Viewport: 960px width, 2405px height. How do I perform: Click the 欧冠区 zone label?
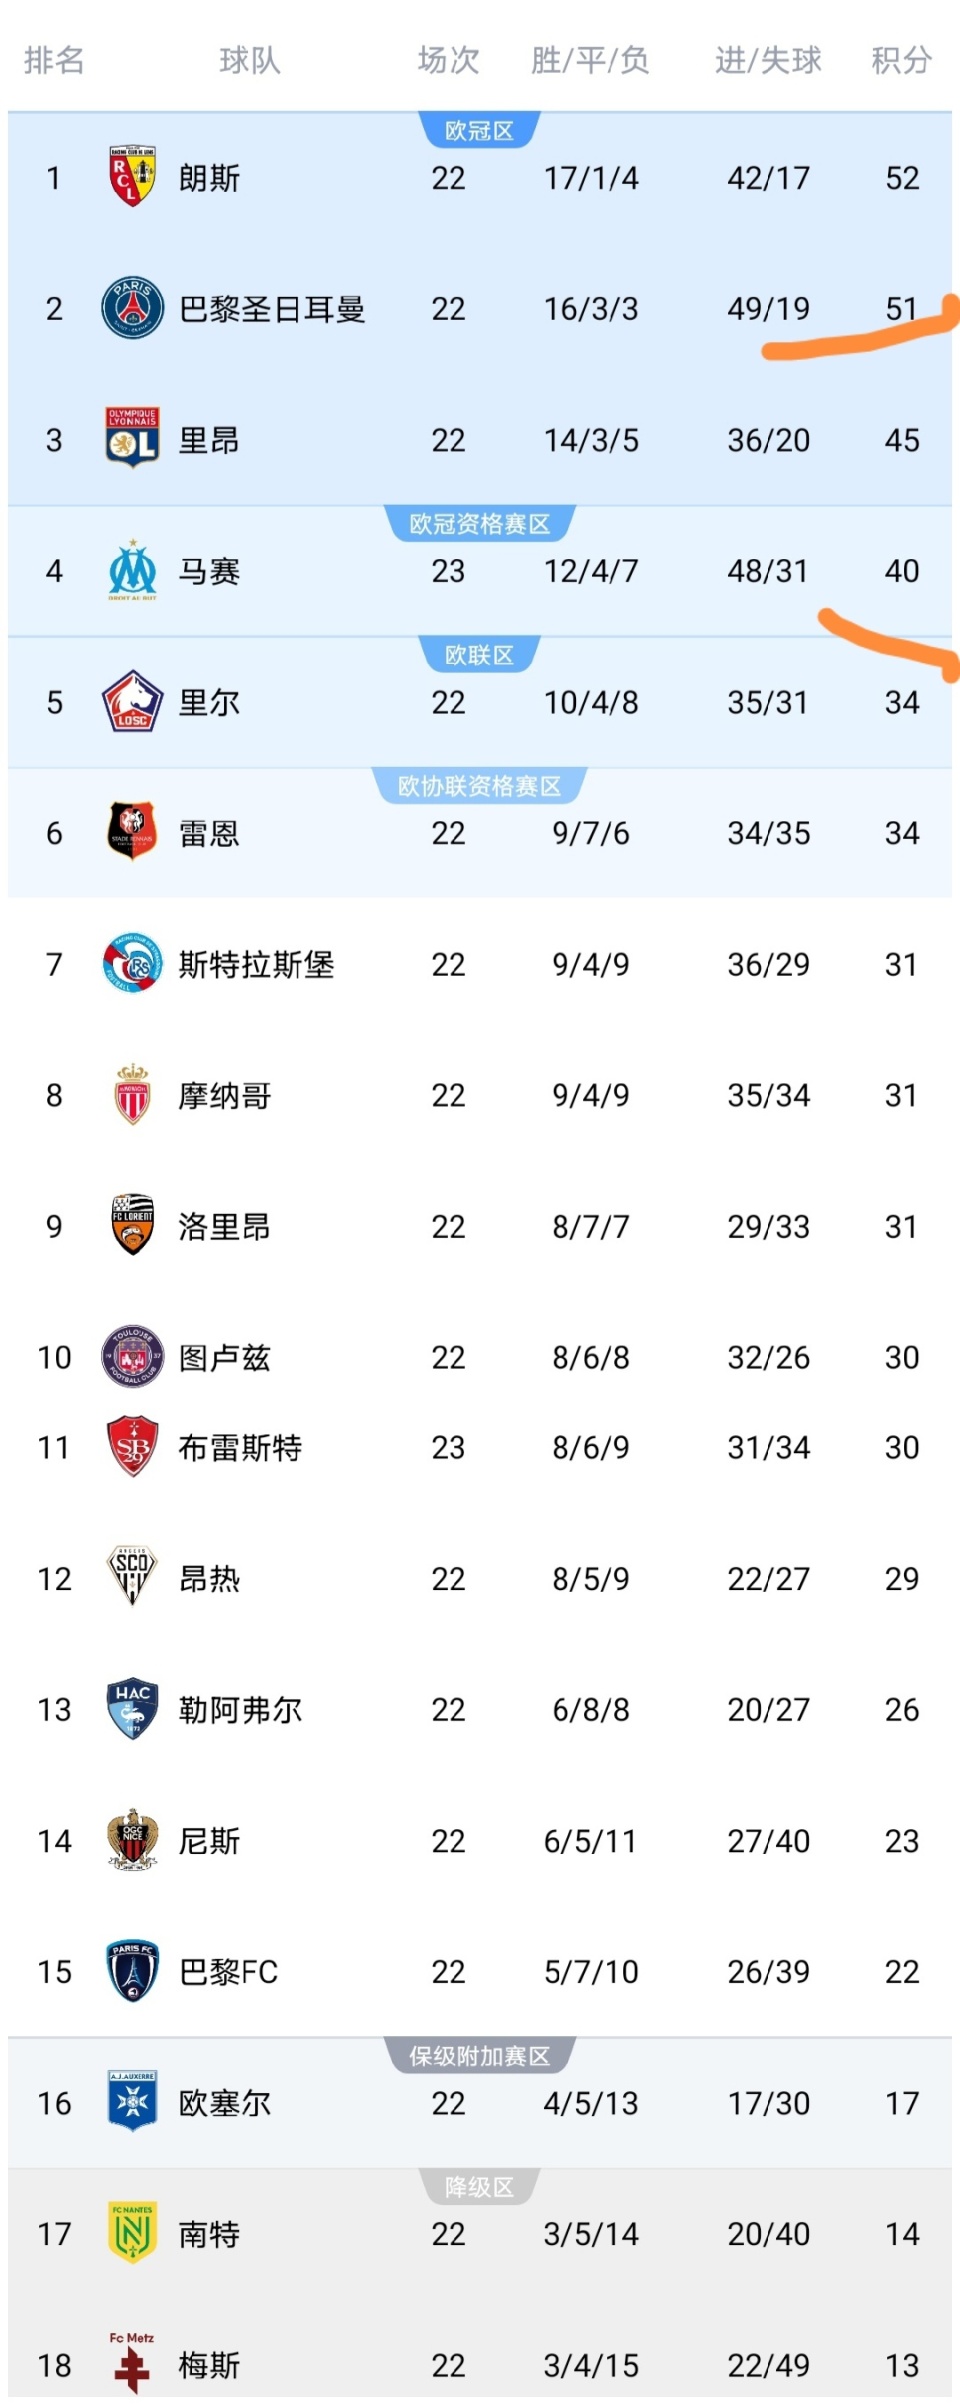coord(479,131)
